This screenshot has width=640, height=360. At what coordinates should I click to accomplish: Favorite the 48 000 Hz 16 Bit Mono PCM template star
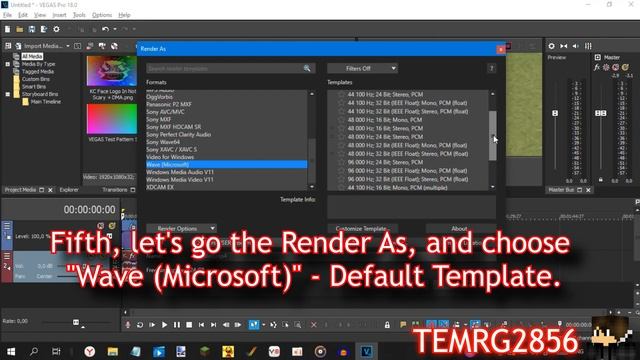click(341, 120)
